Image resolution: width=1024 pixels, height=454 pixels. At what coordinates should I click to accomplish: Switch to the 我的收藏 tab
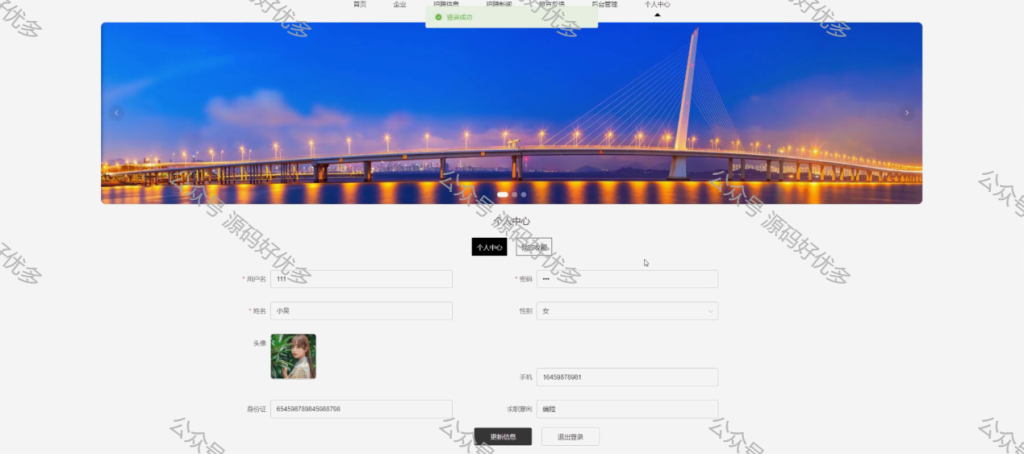coord(534,247)
